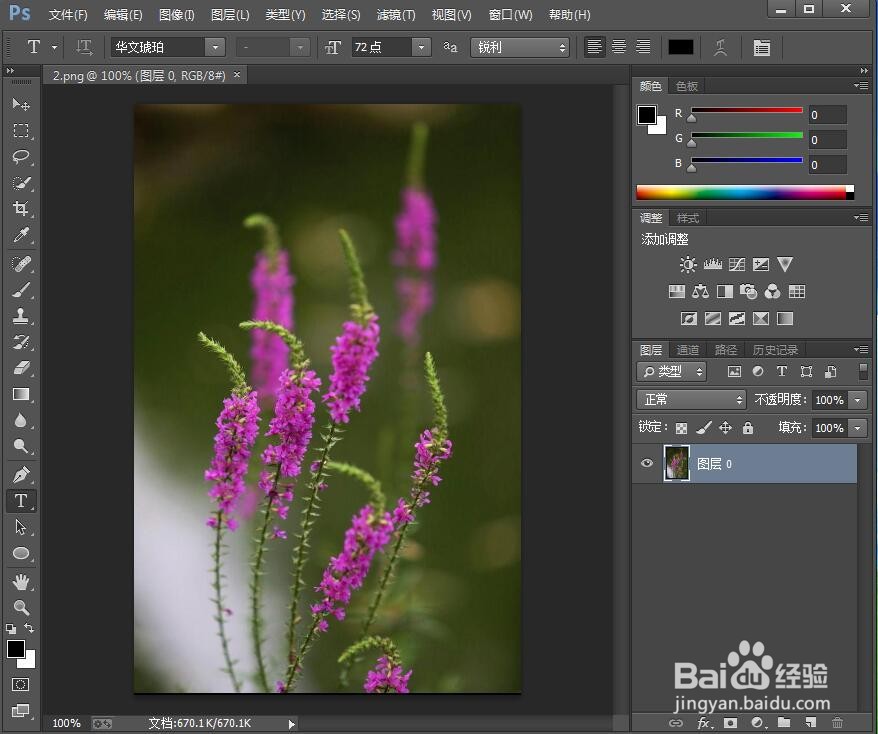Select the Eyedropper tool
The height and width of the screenshot is (734, 878).
pyautogui.click(x=21, y=235)
